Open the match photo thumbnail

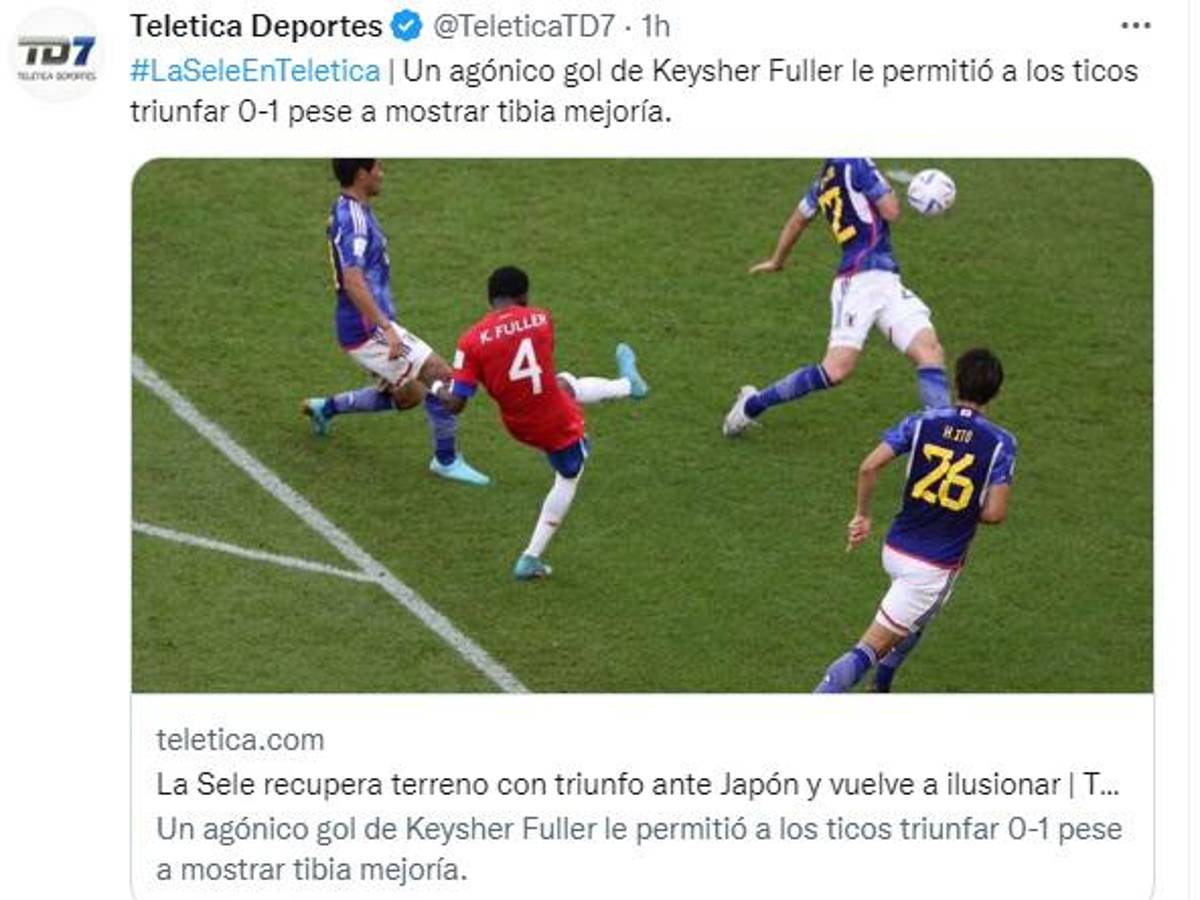642,425
